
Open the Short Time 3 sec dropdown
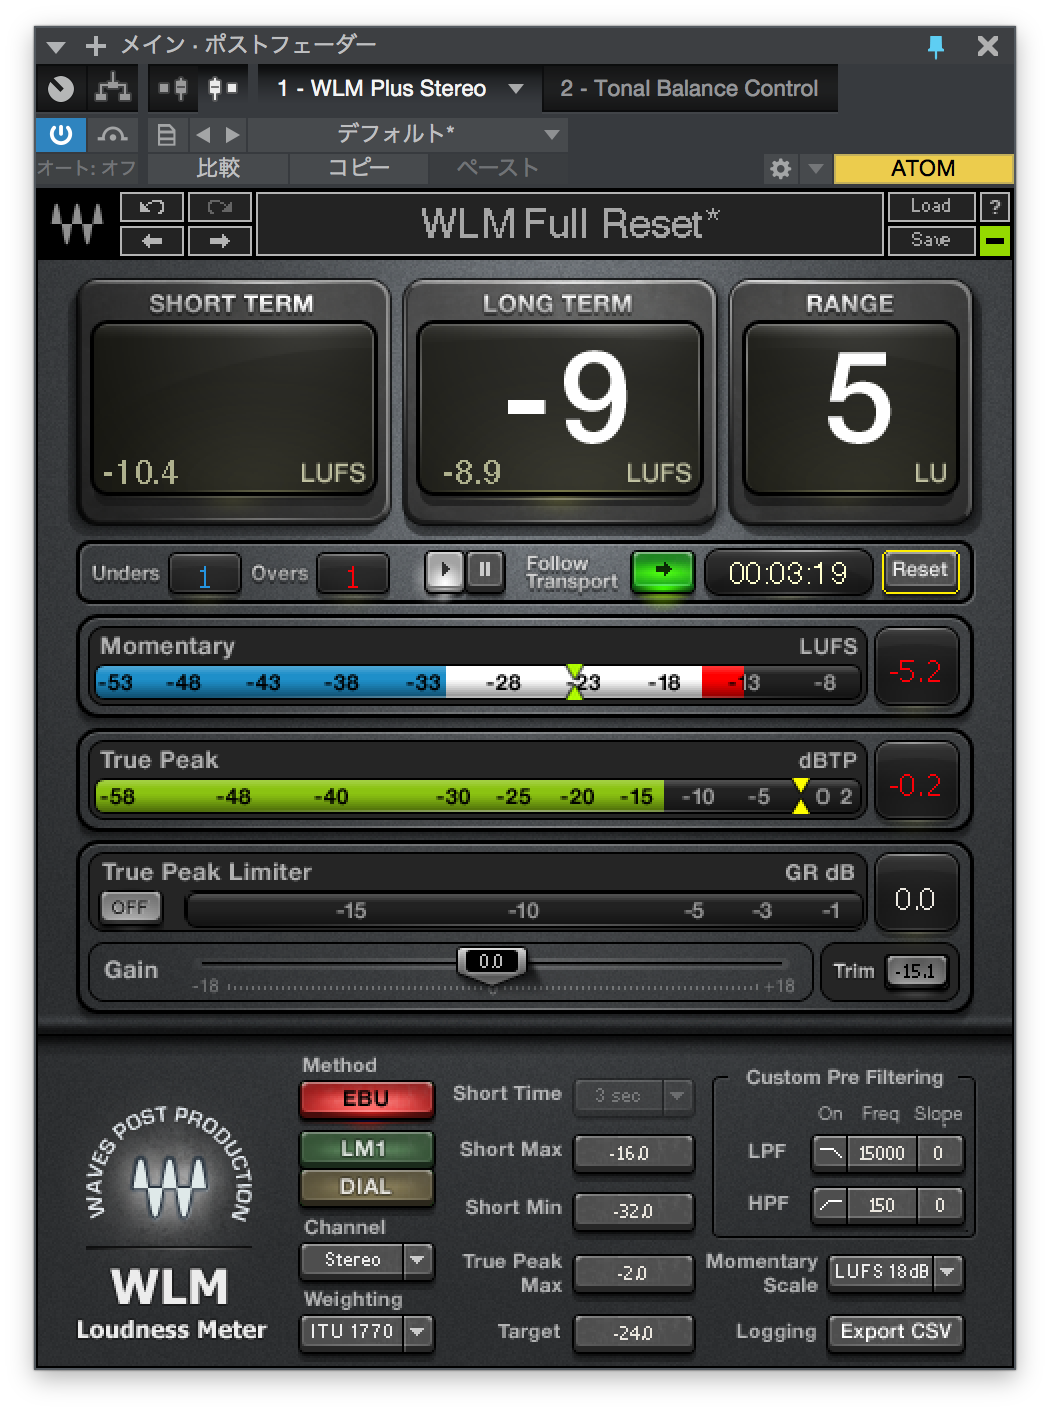pyautogui.click(x=633, y=1096)
